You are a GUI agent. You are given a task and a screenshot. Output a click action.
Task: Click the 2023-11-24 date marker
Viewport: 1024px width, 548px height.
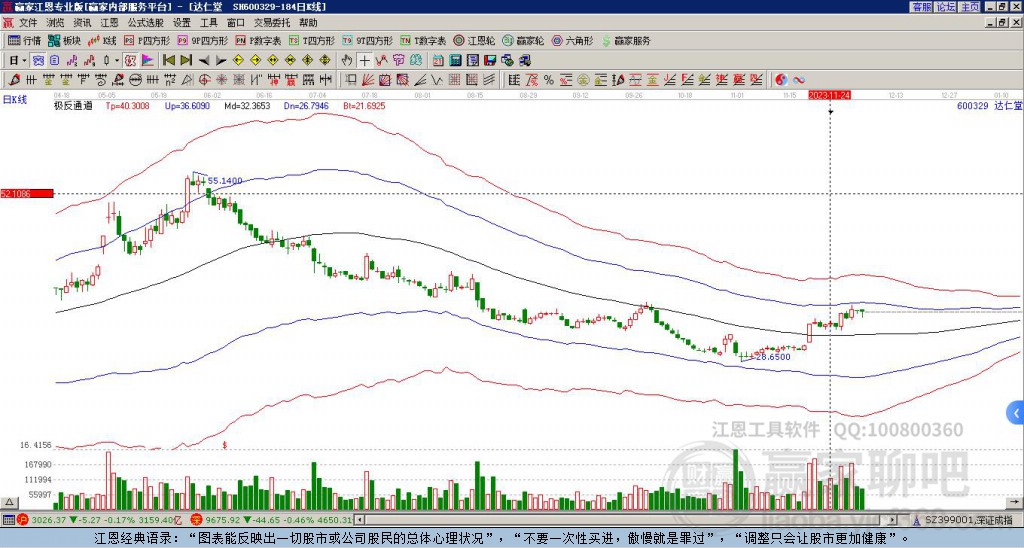click(829, 95)
